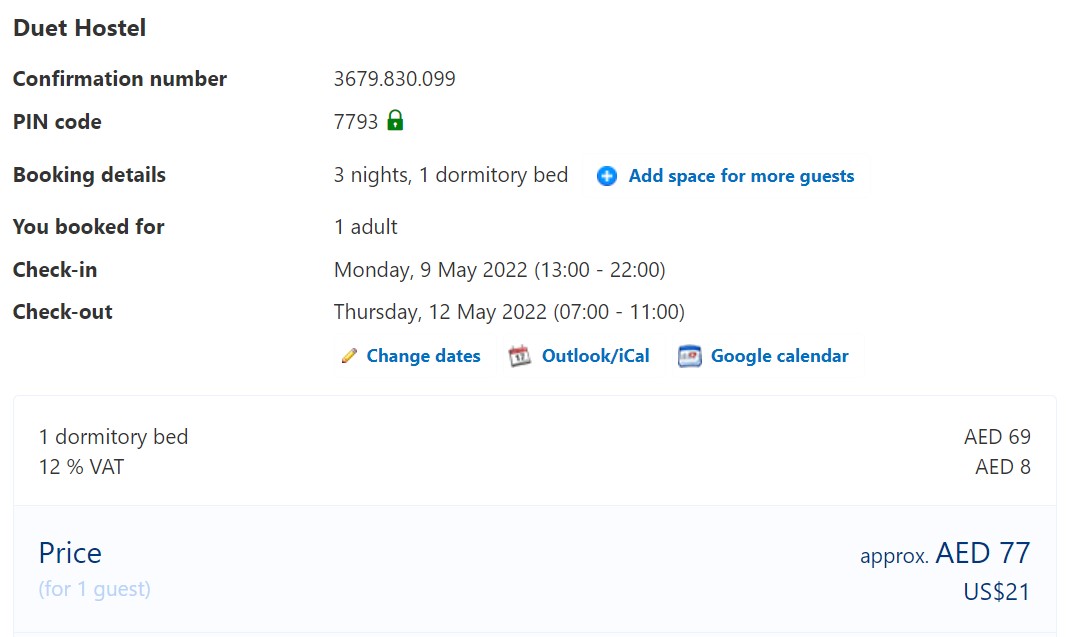Click the approx. AED 77 price text
This screenshot has height=637, width=1072.
coord(945,553)
